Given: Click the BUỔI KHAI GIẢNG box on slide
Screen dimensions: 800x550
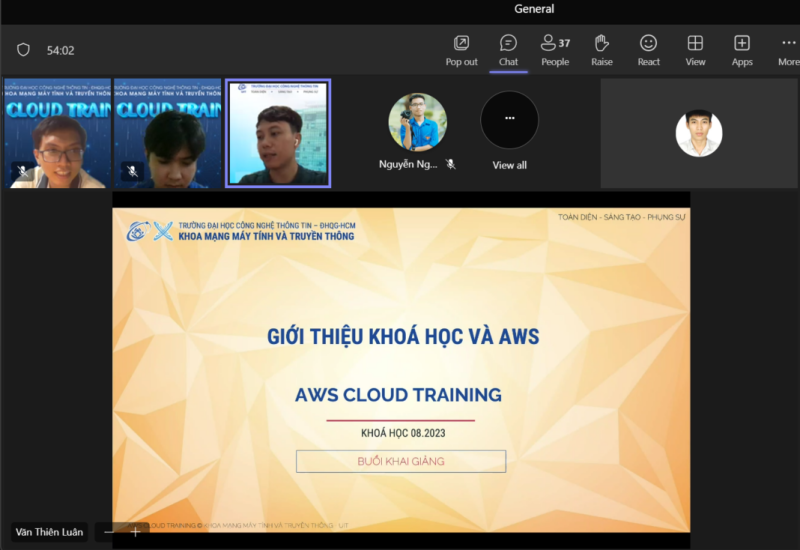Looking at the screenshot, I should 401,461.
